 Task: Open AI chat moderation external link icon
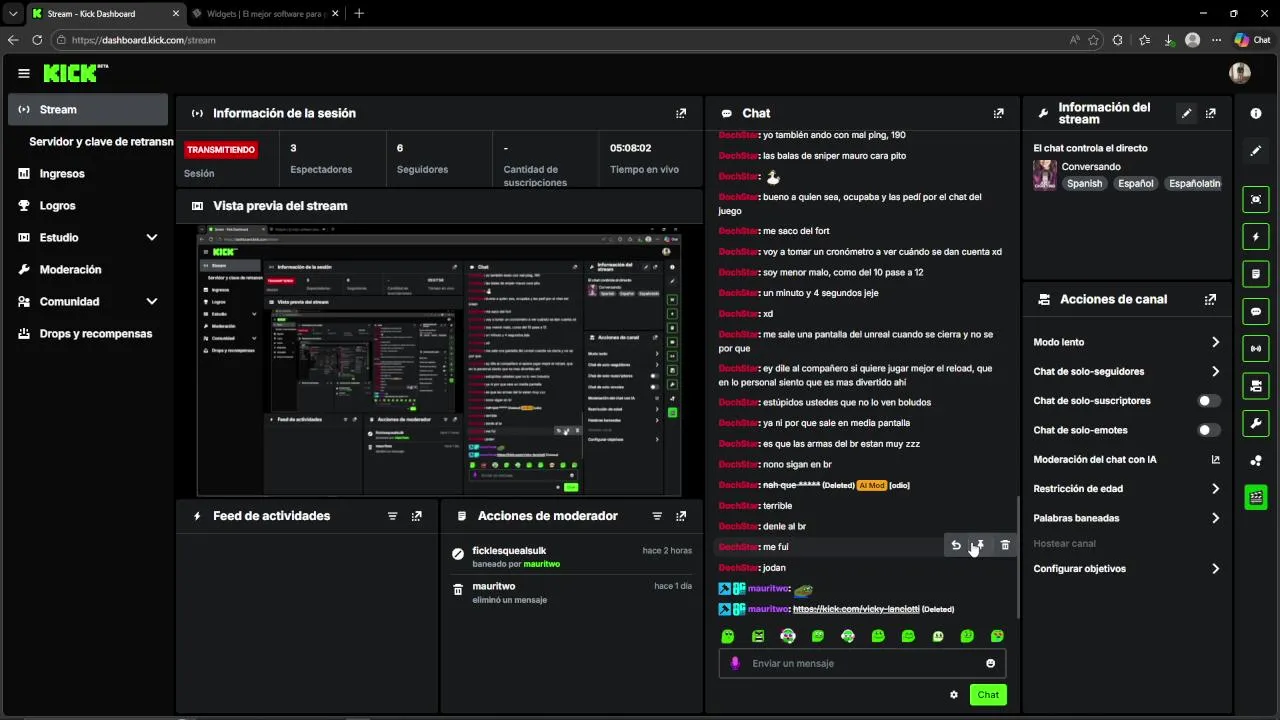point(1215,460)
